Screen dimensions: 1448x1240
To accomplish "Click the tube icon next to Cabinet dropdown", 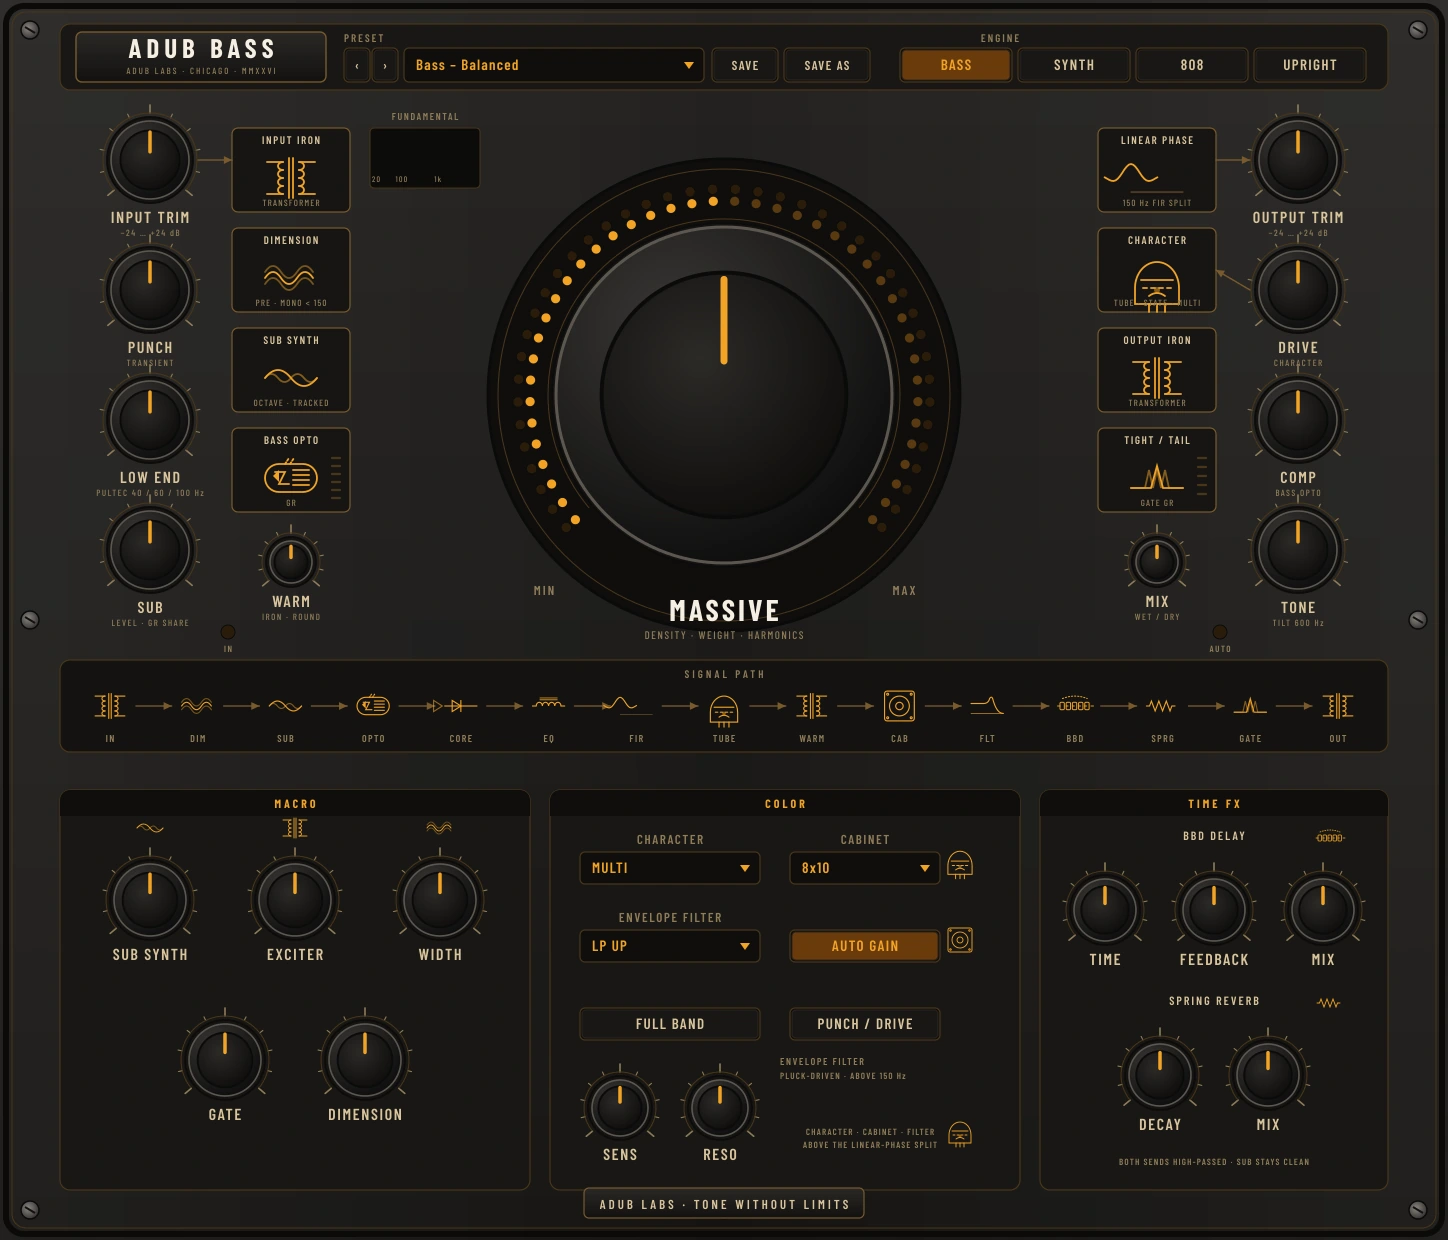I will click(960, 865).
